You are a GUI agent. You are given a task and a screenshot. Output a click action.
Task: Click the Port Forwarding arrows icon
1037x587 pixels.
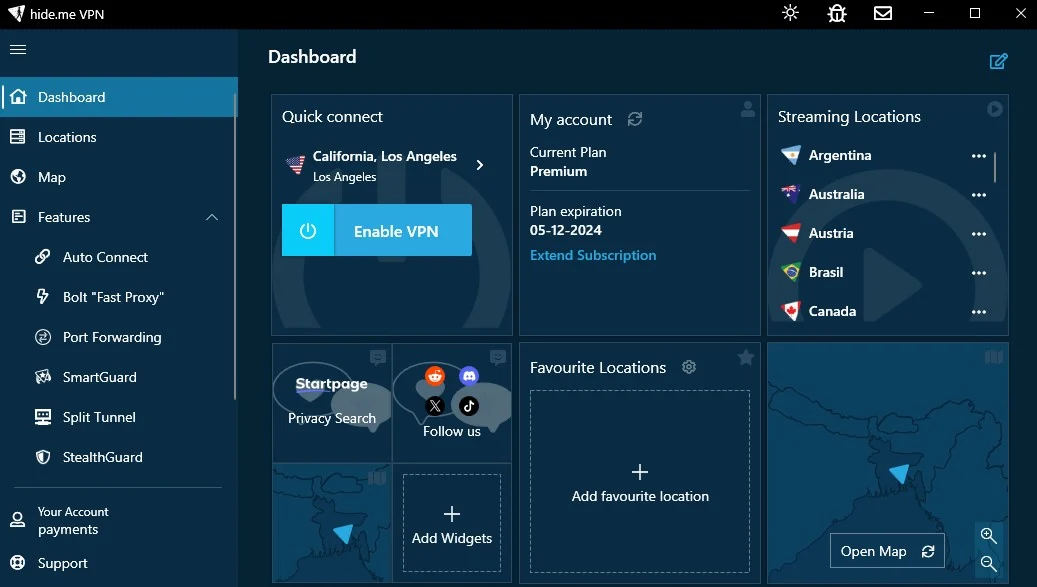(x=43, y=337)
